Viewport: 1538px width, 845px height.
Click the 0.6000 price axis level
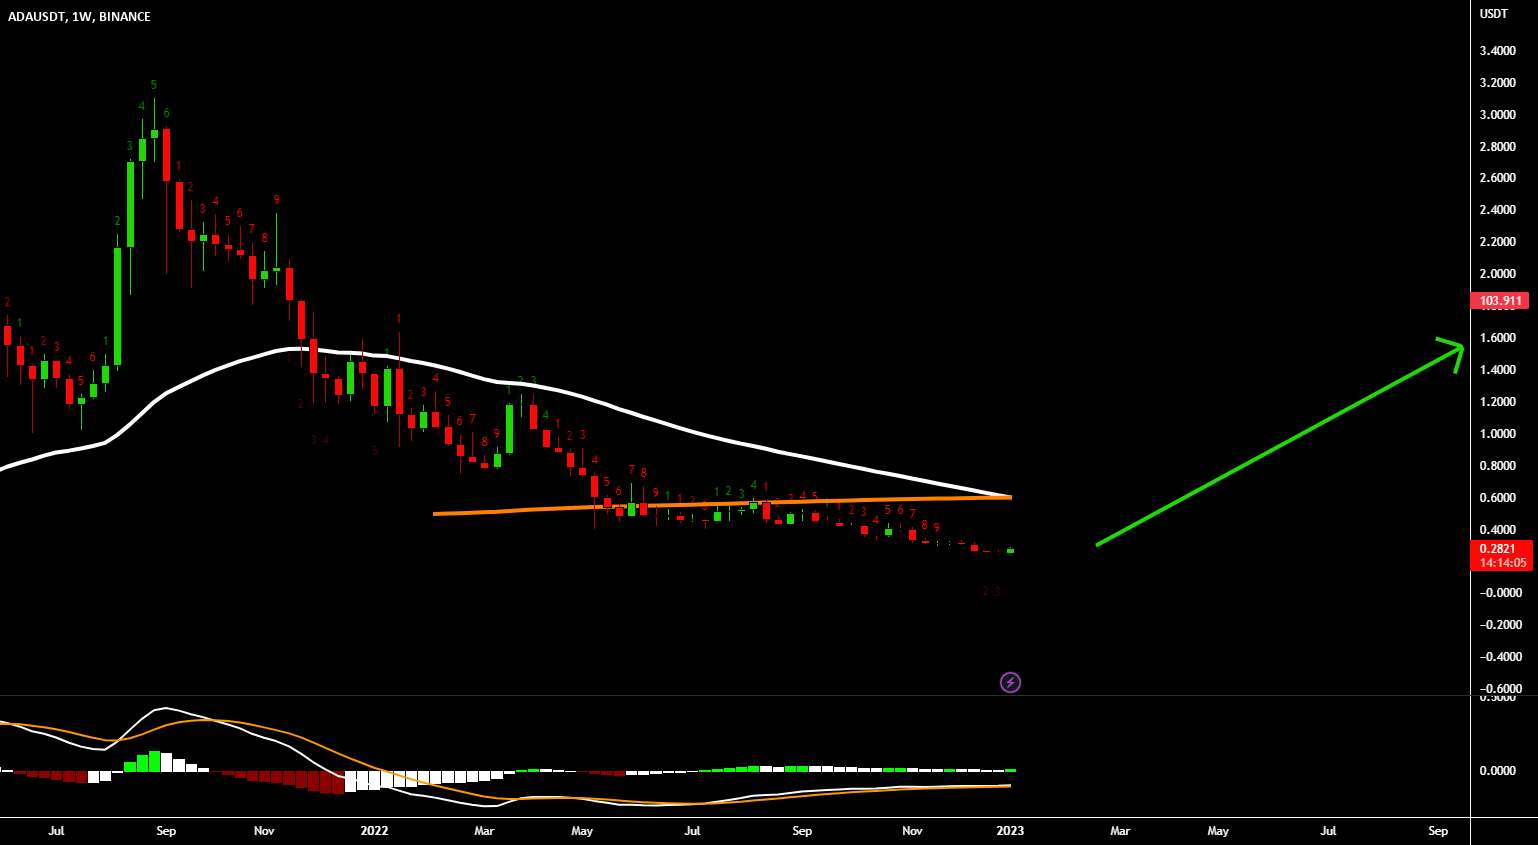point(1497,498)
